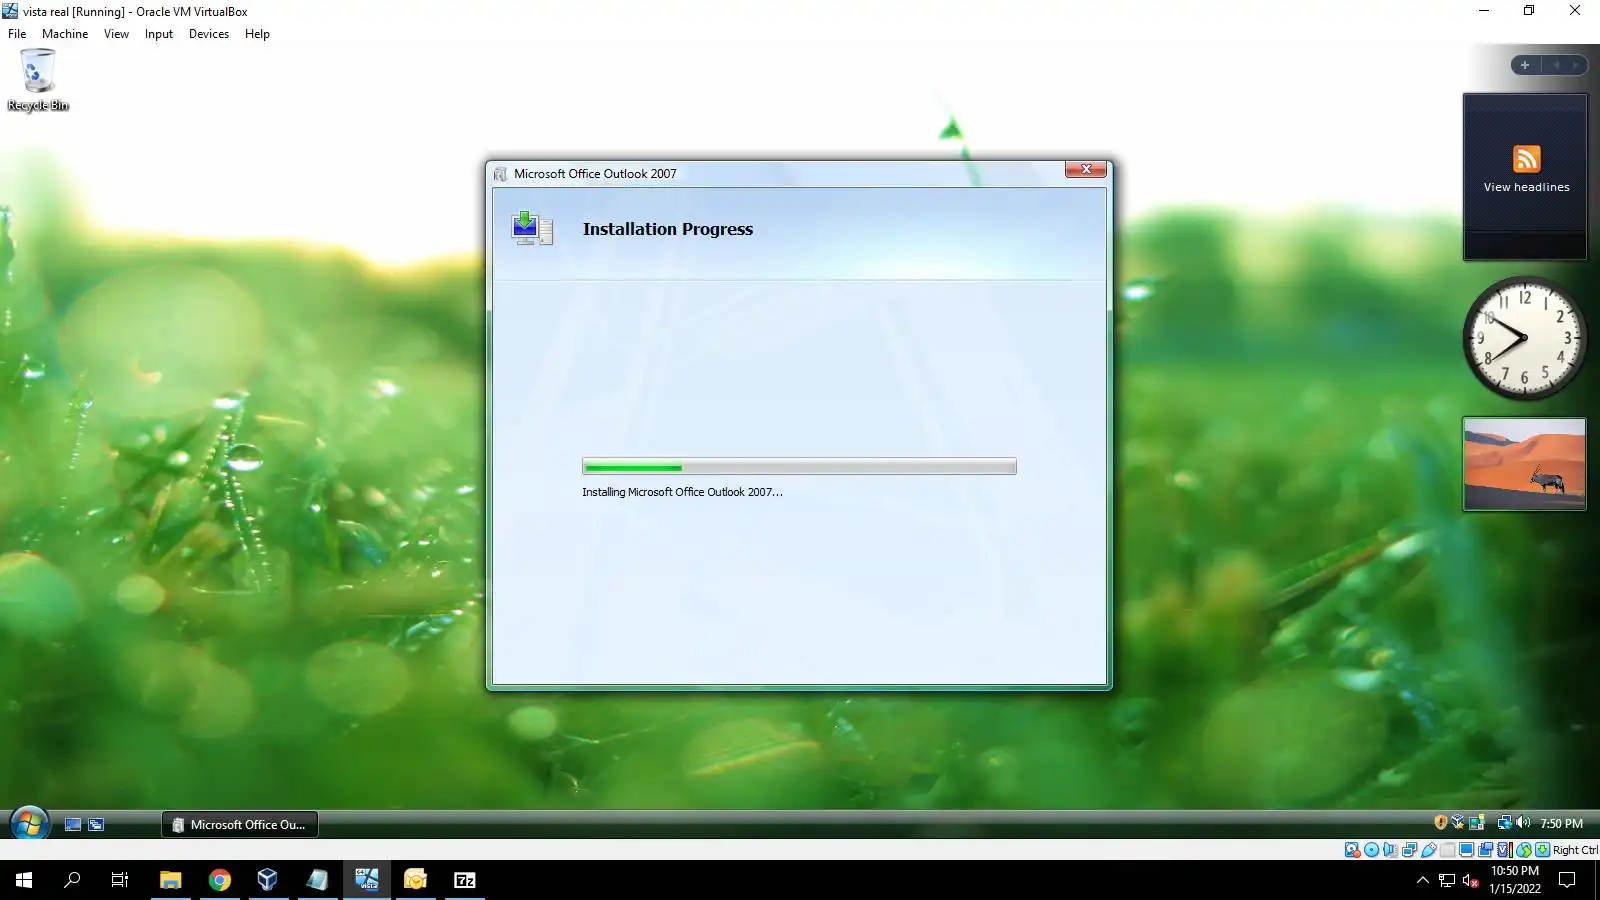Click the RSS feed headlines icon

click(1526, 159)
